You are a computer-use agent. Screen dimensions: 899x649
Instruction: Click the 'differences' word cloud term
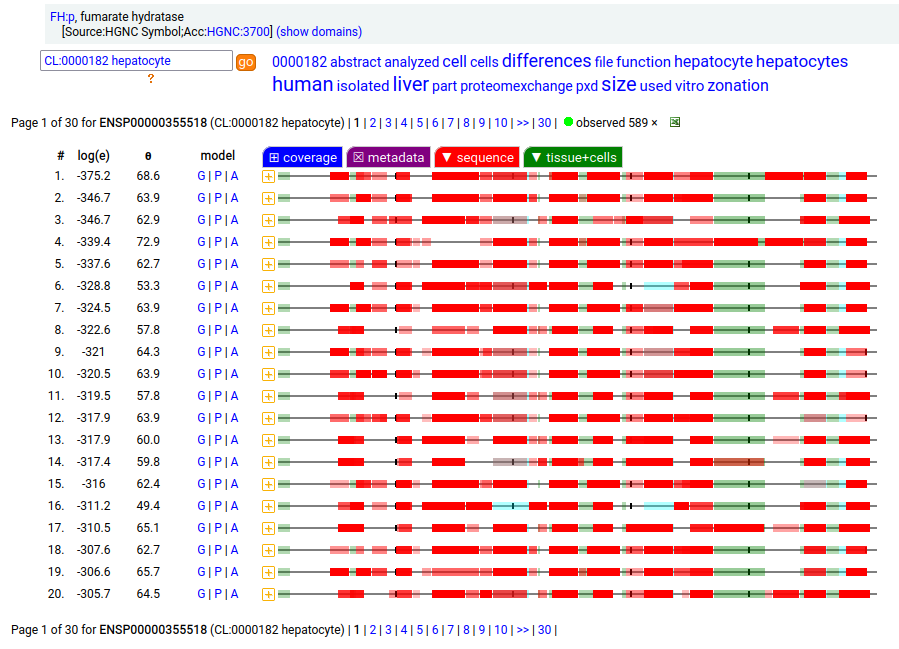(546, 60)
